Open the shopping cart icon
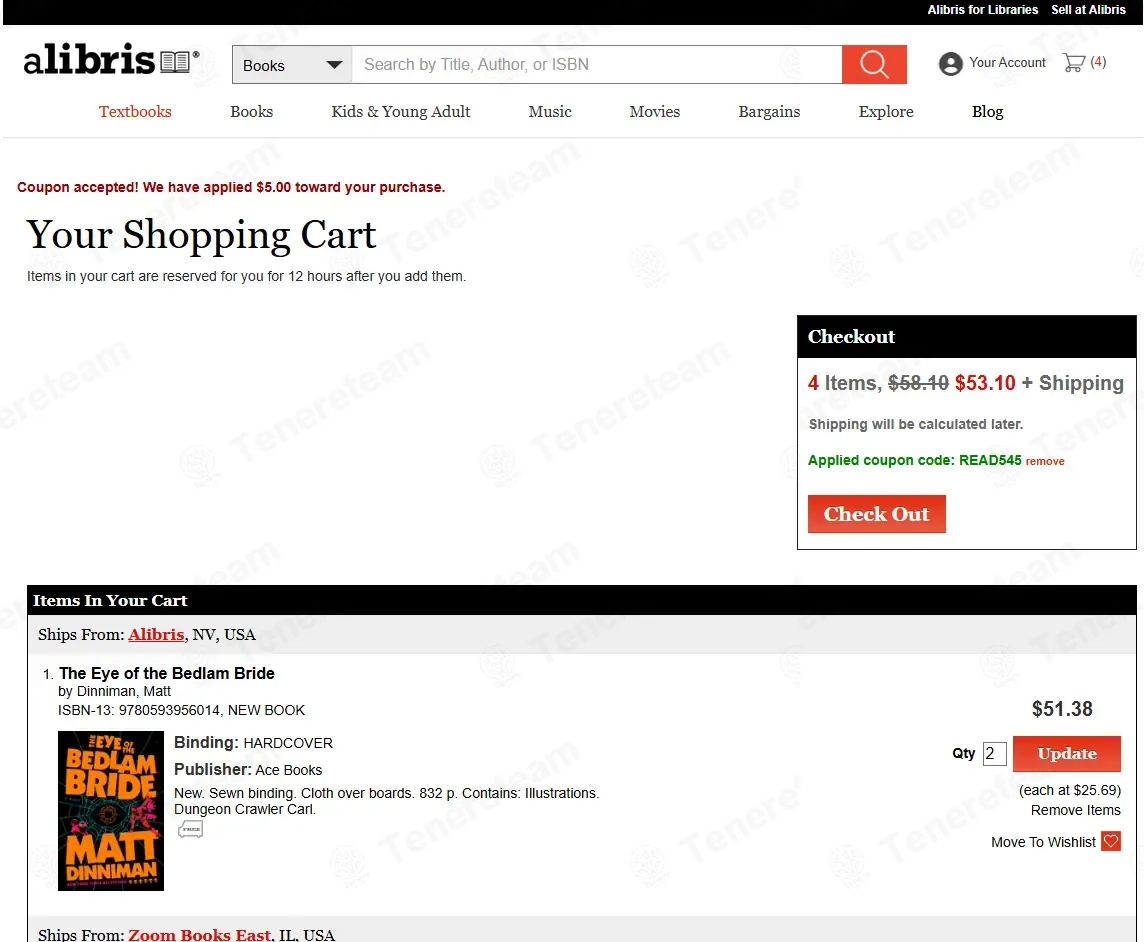Screen dimensions: 1144x942 point(1074,63)
